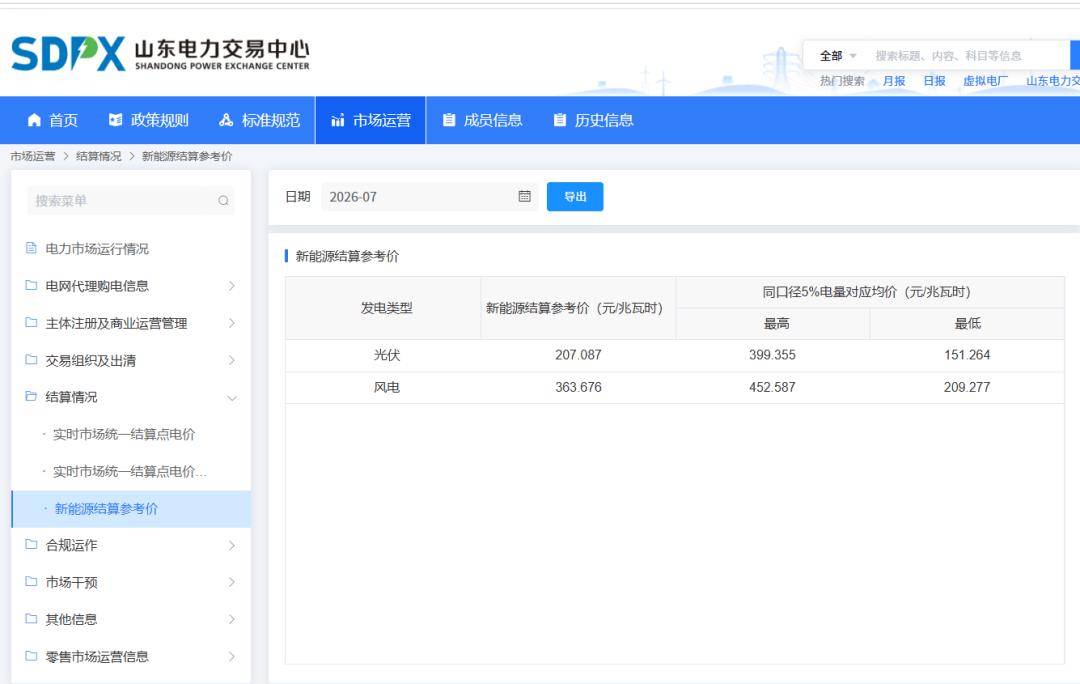Click the value 207.087
This screenshot has height=684, width=1080.
point(578,355)
